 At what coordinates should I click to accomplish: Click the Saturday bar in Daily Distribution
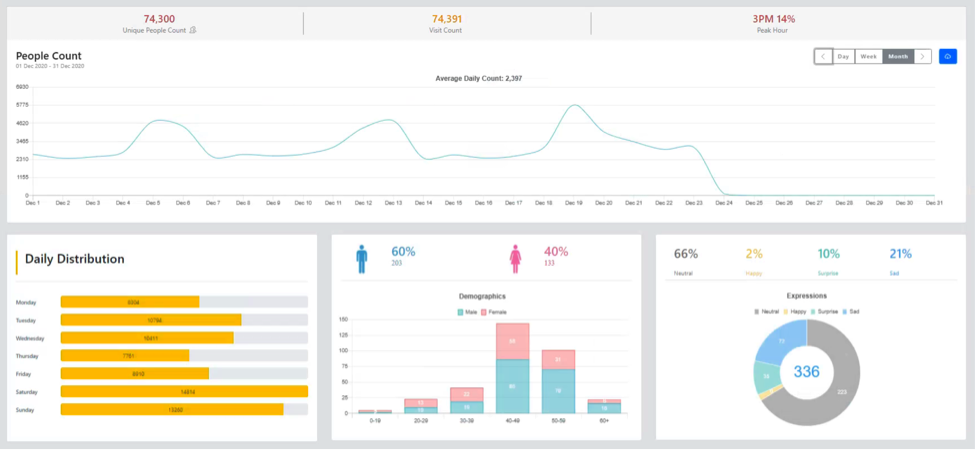(184, 391)
